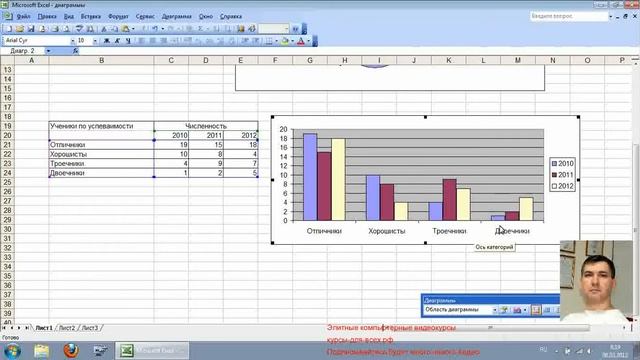Open print preview from the standard toolbar
Screen dimensions: 640x360
click(66, 29)
